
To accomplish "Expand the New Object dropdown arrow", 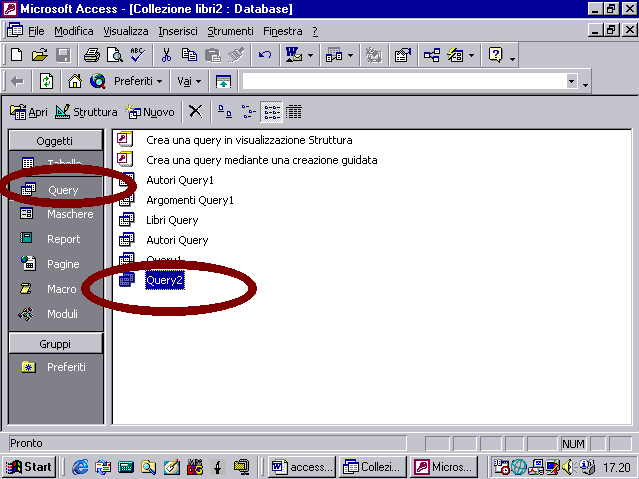I will point(472,55).
